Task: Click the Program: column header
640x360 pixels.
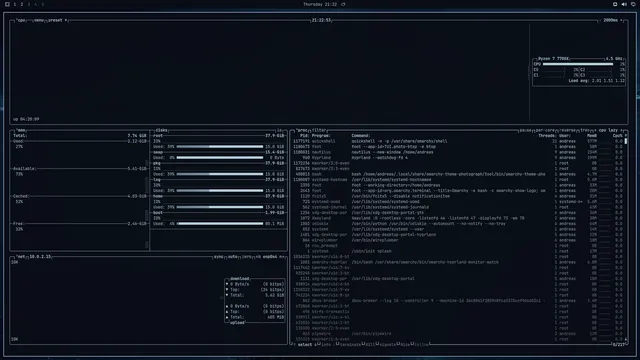Action: tap(321, 136)
